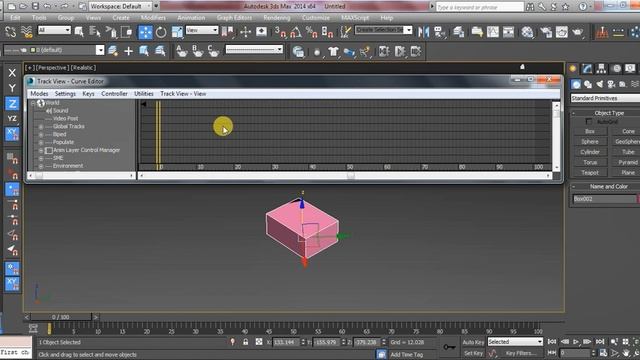Toggle Percent Snap icon
Image resolution: width=640 pixels, height=360 pixels.
[x=311, y=32]
